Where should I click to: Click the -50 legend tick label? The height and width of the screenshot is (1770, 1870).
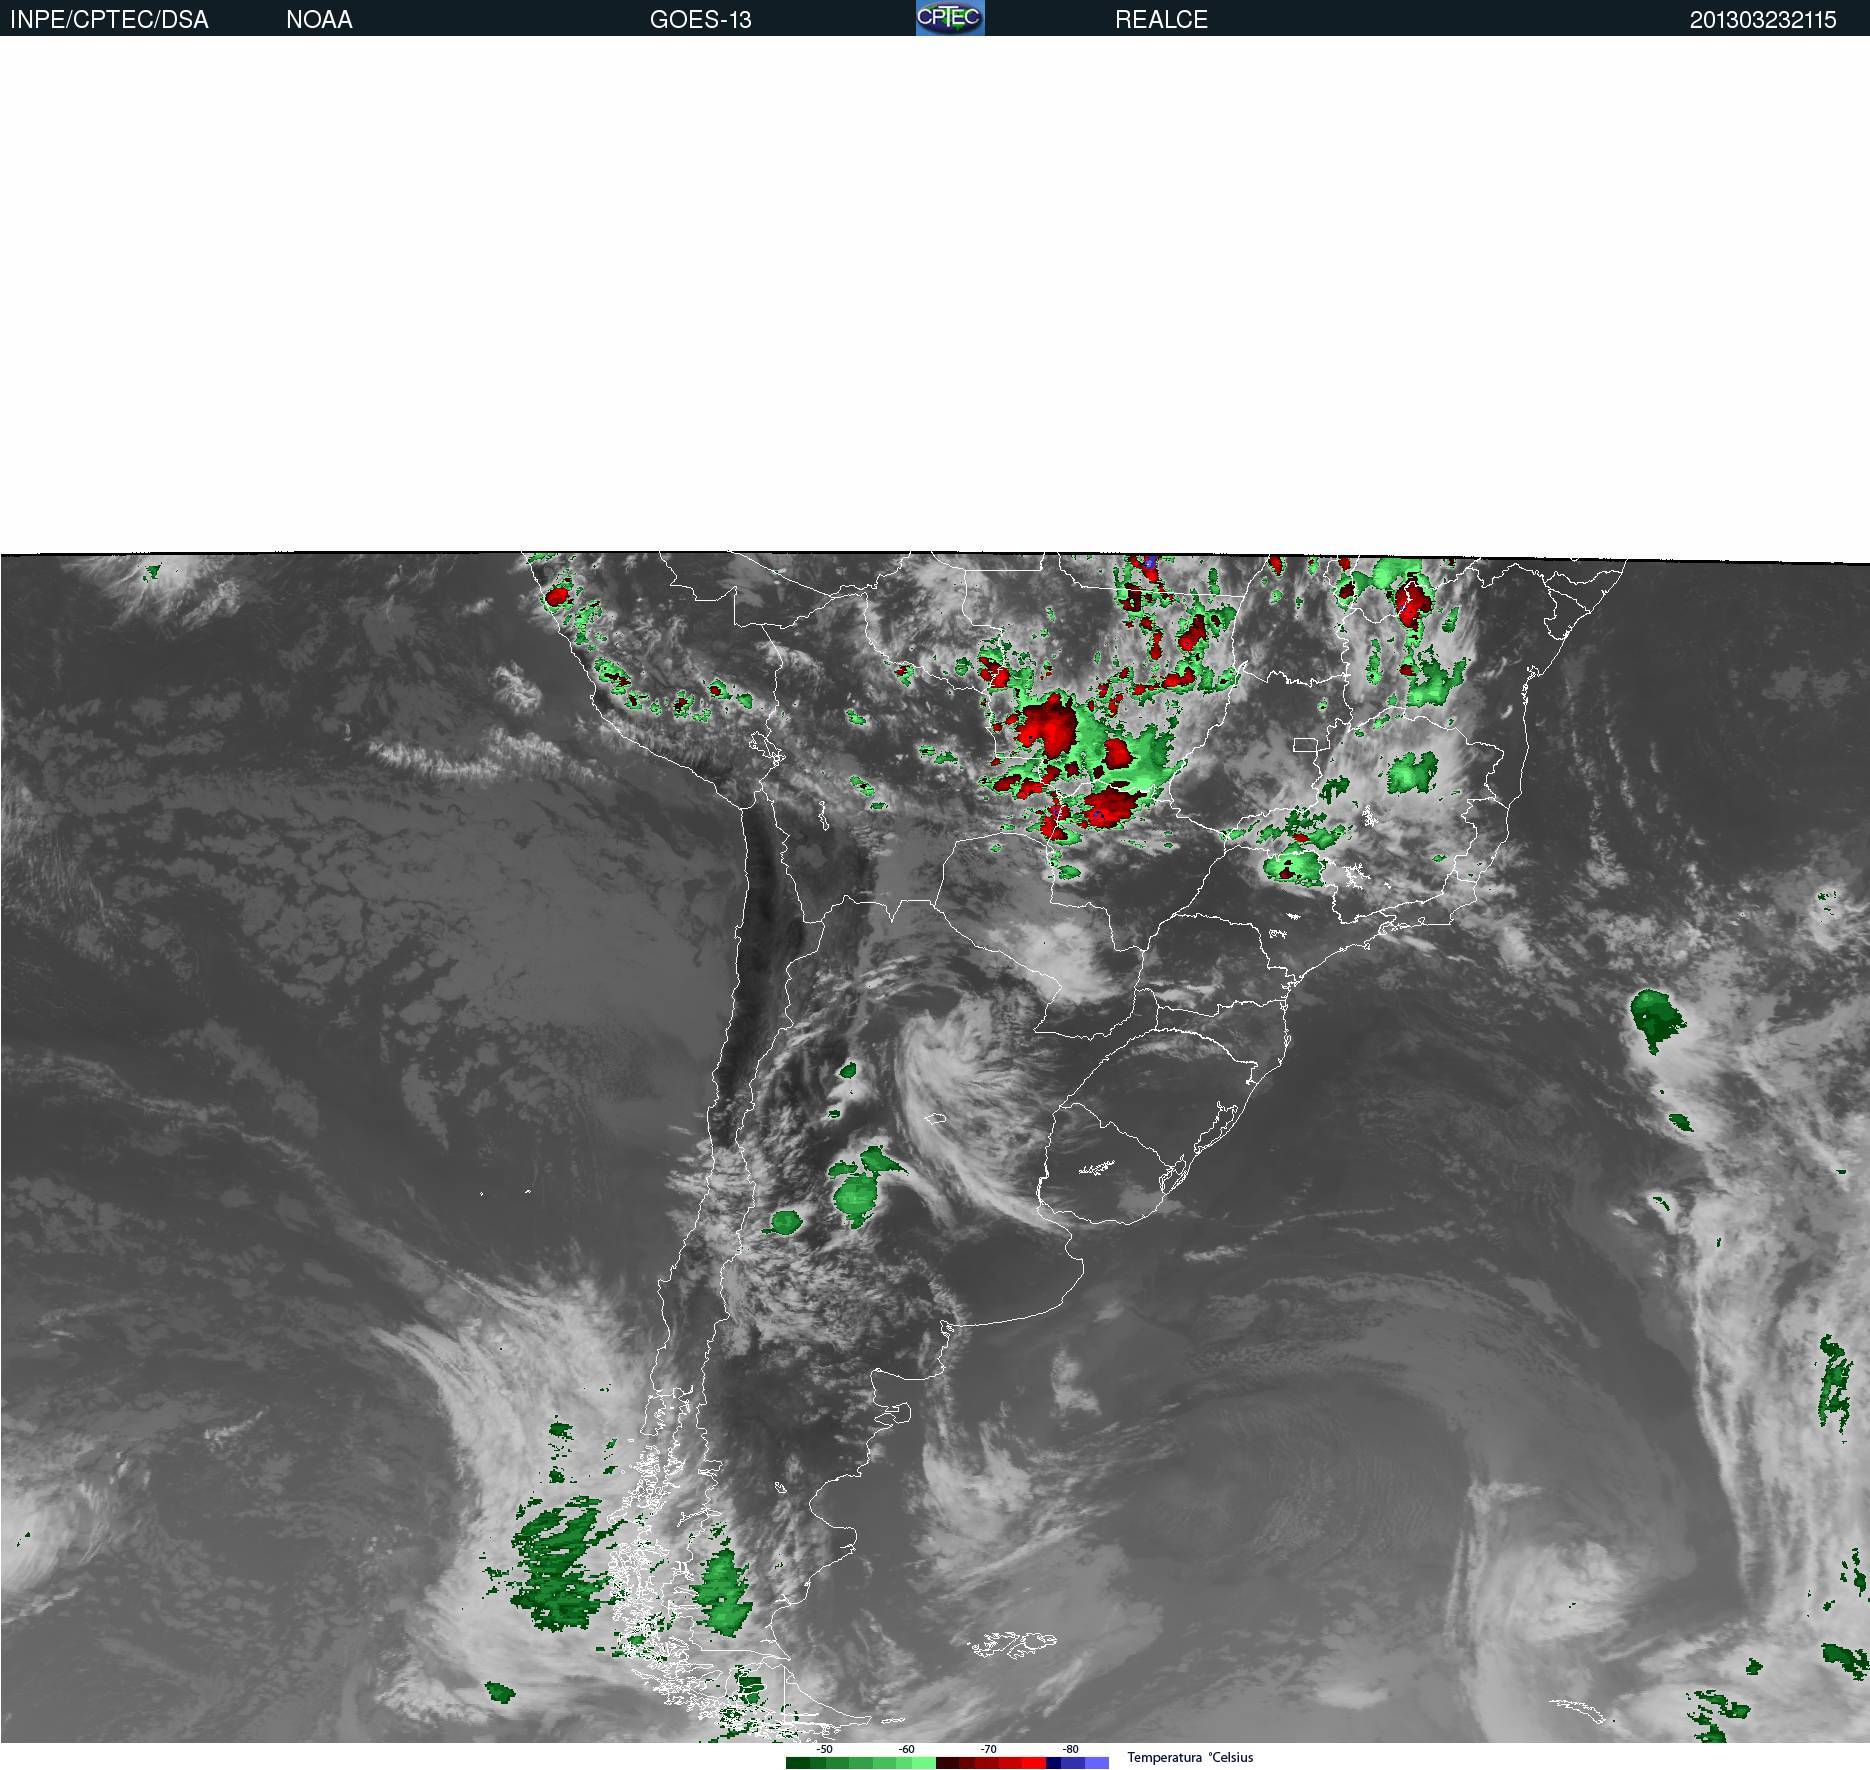click(824, 1749)
